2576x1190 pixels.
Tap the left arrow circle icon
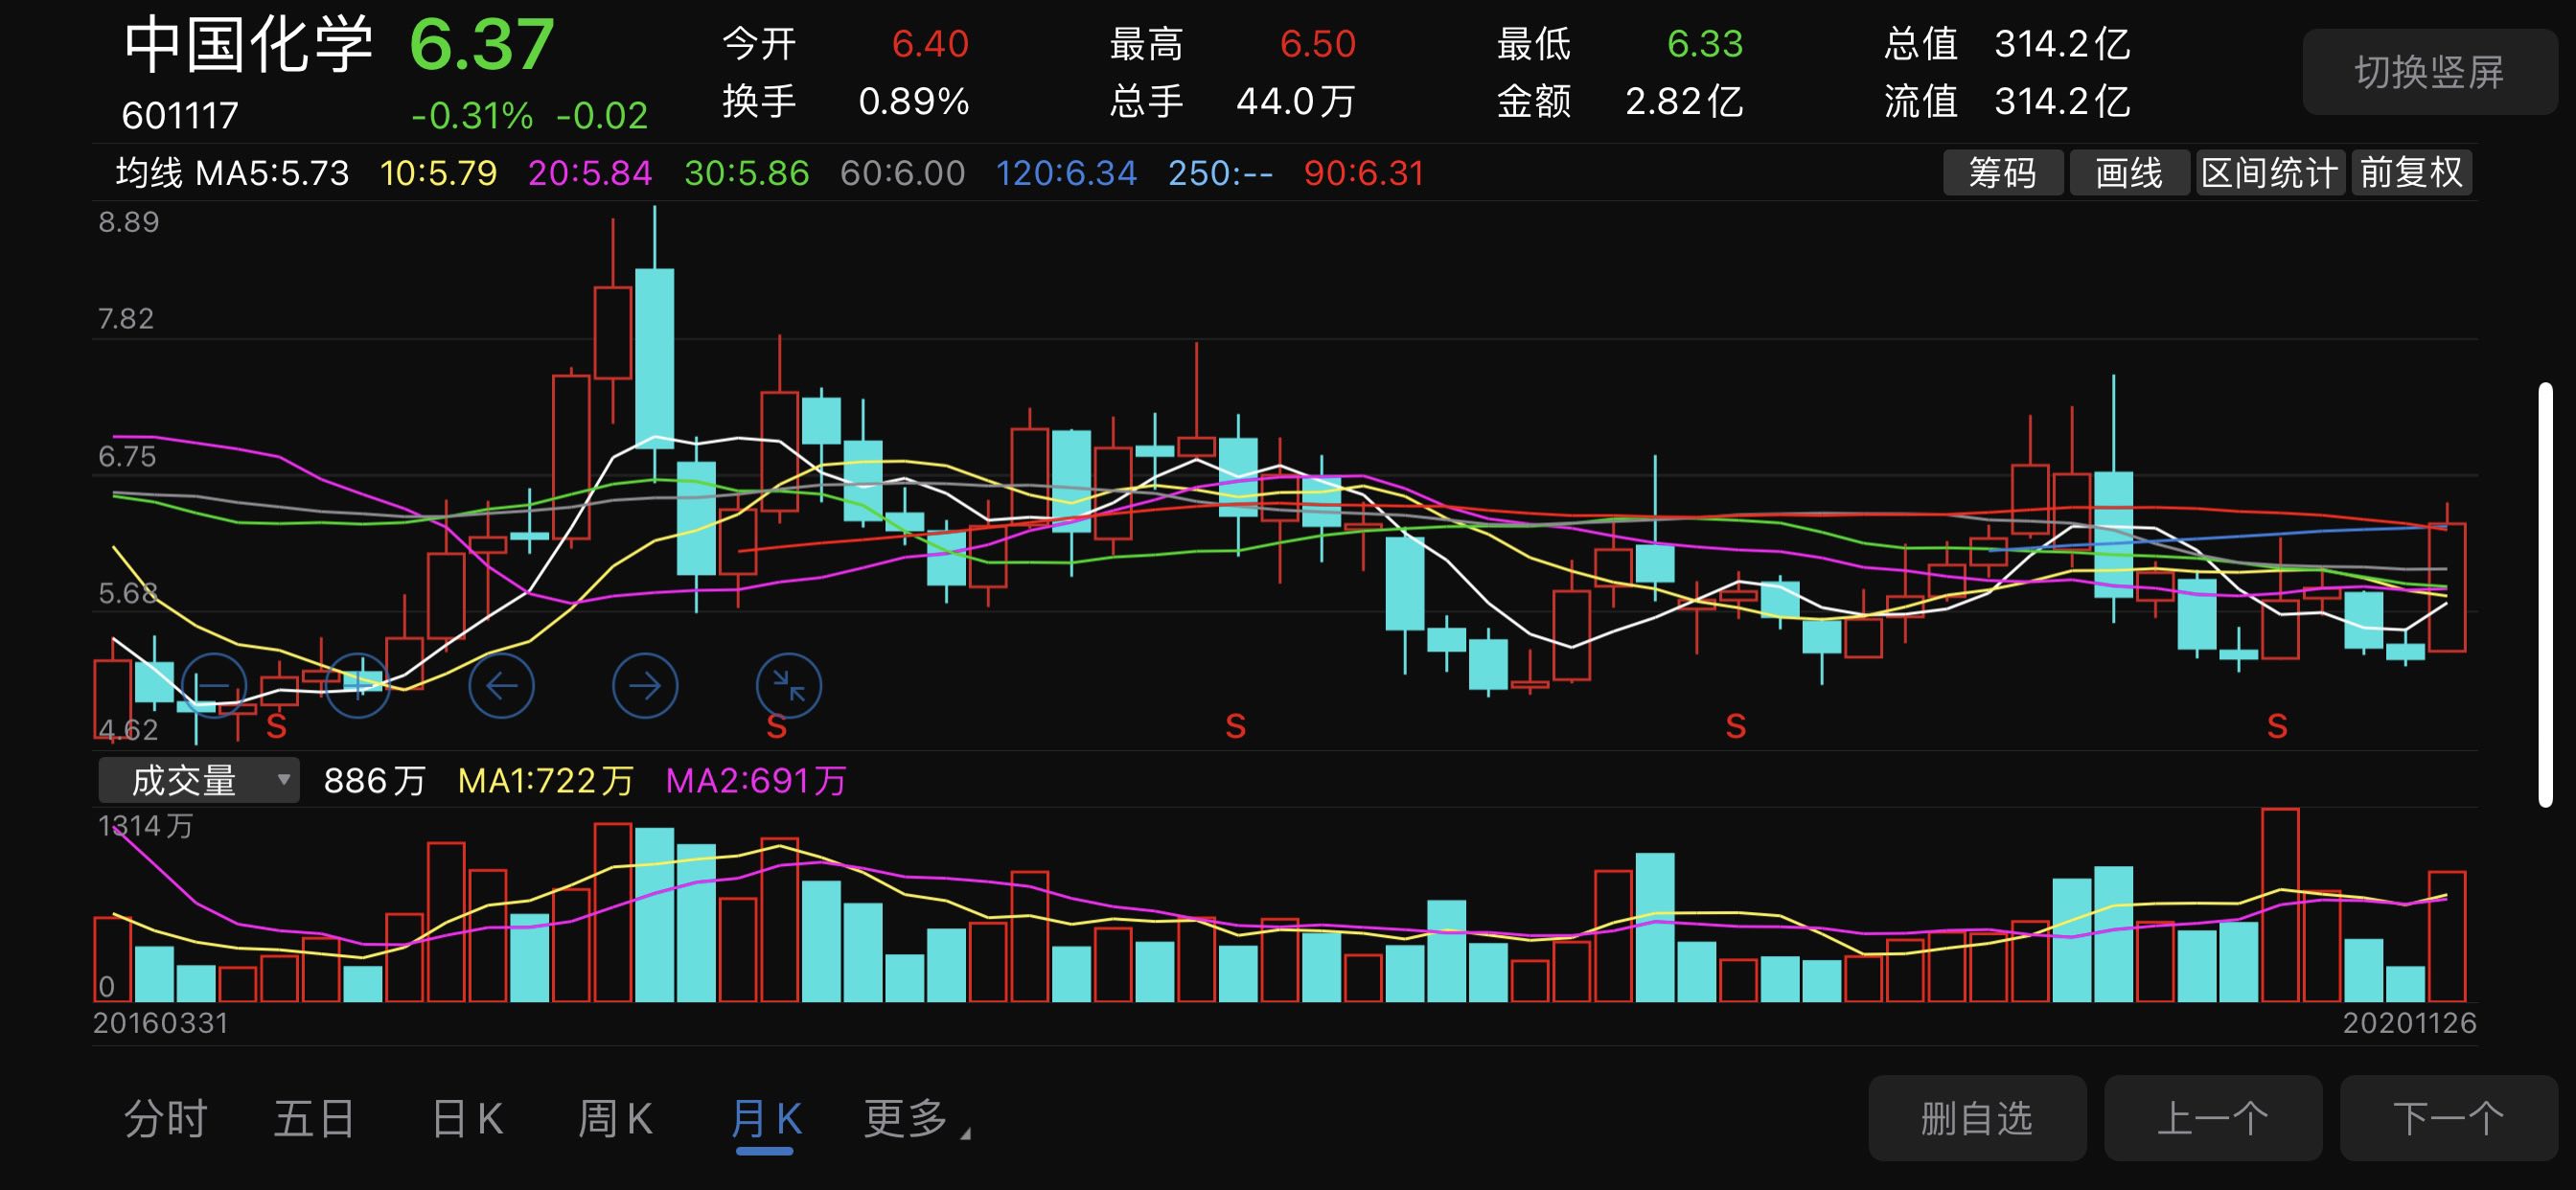coord(501,685)
